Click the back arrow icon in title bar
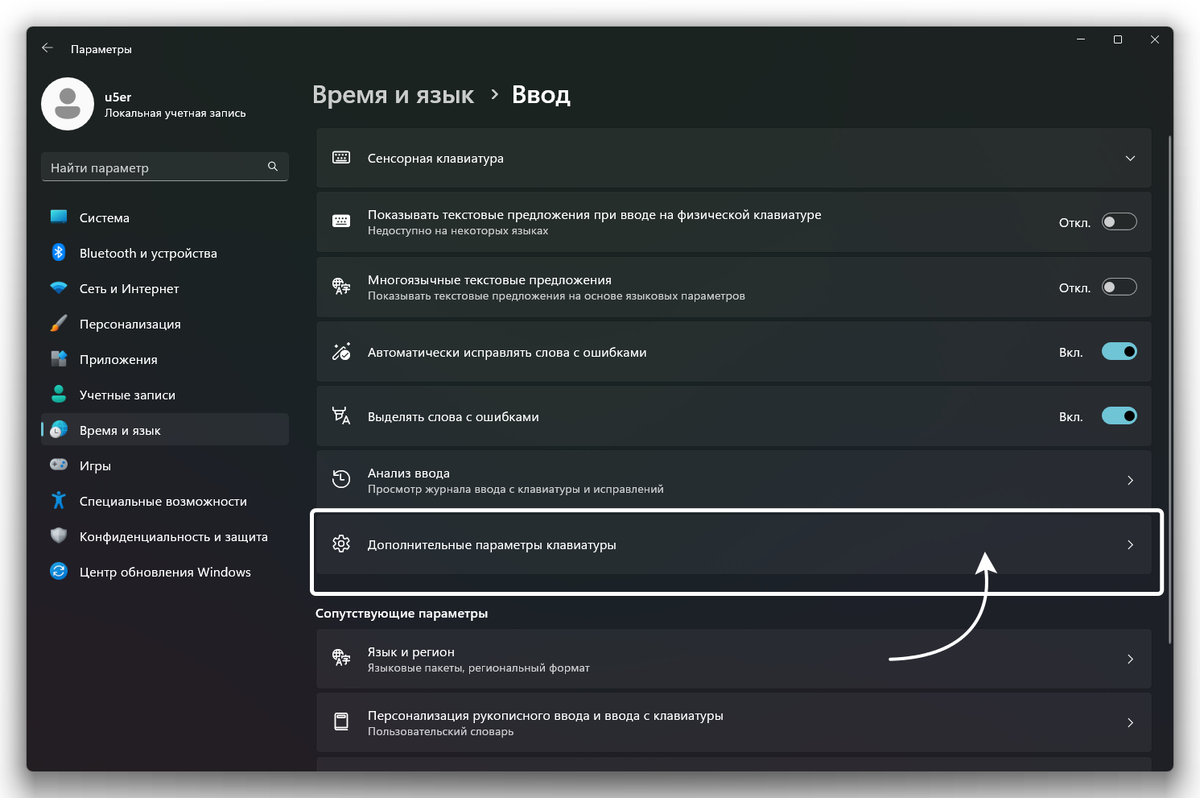1200x798 pixels. pos(47,48)
